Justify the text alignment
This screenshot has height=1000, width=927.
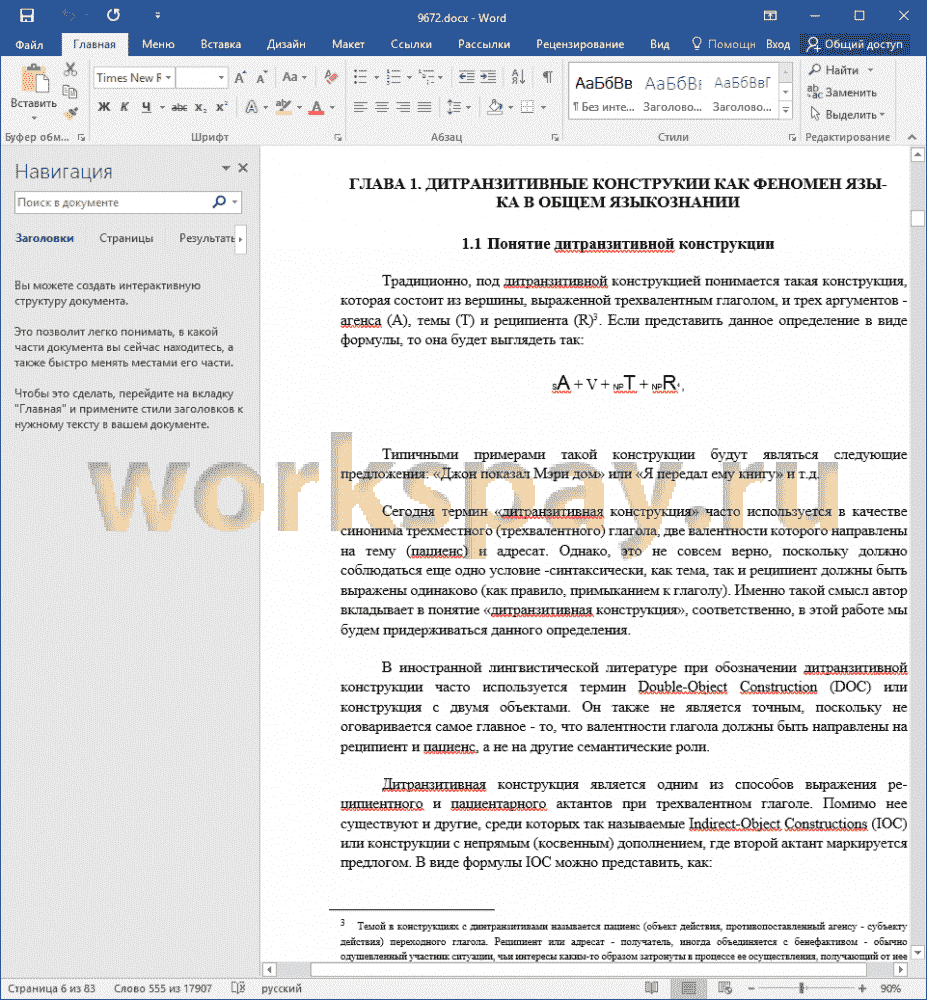click(x=424, y=107)
